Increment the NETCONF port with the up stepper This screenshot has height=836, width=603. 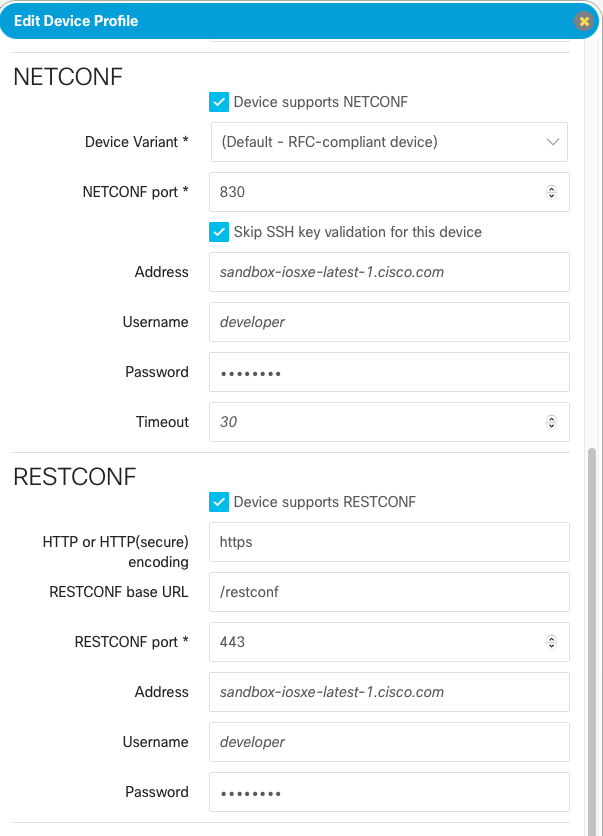[552, 187]
